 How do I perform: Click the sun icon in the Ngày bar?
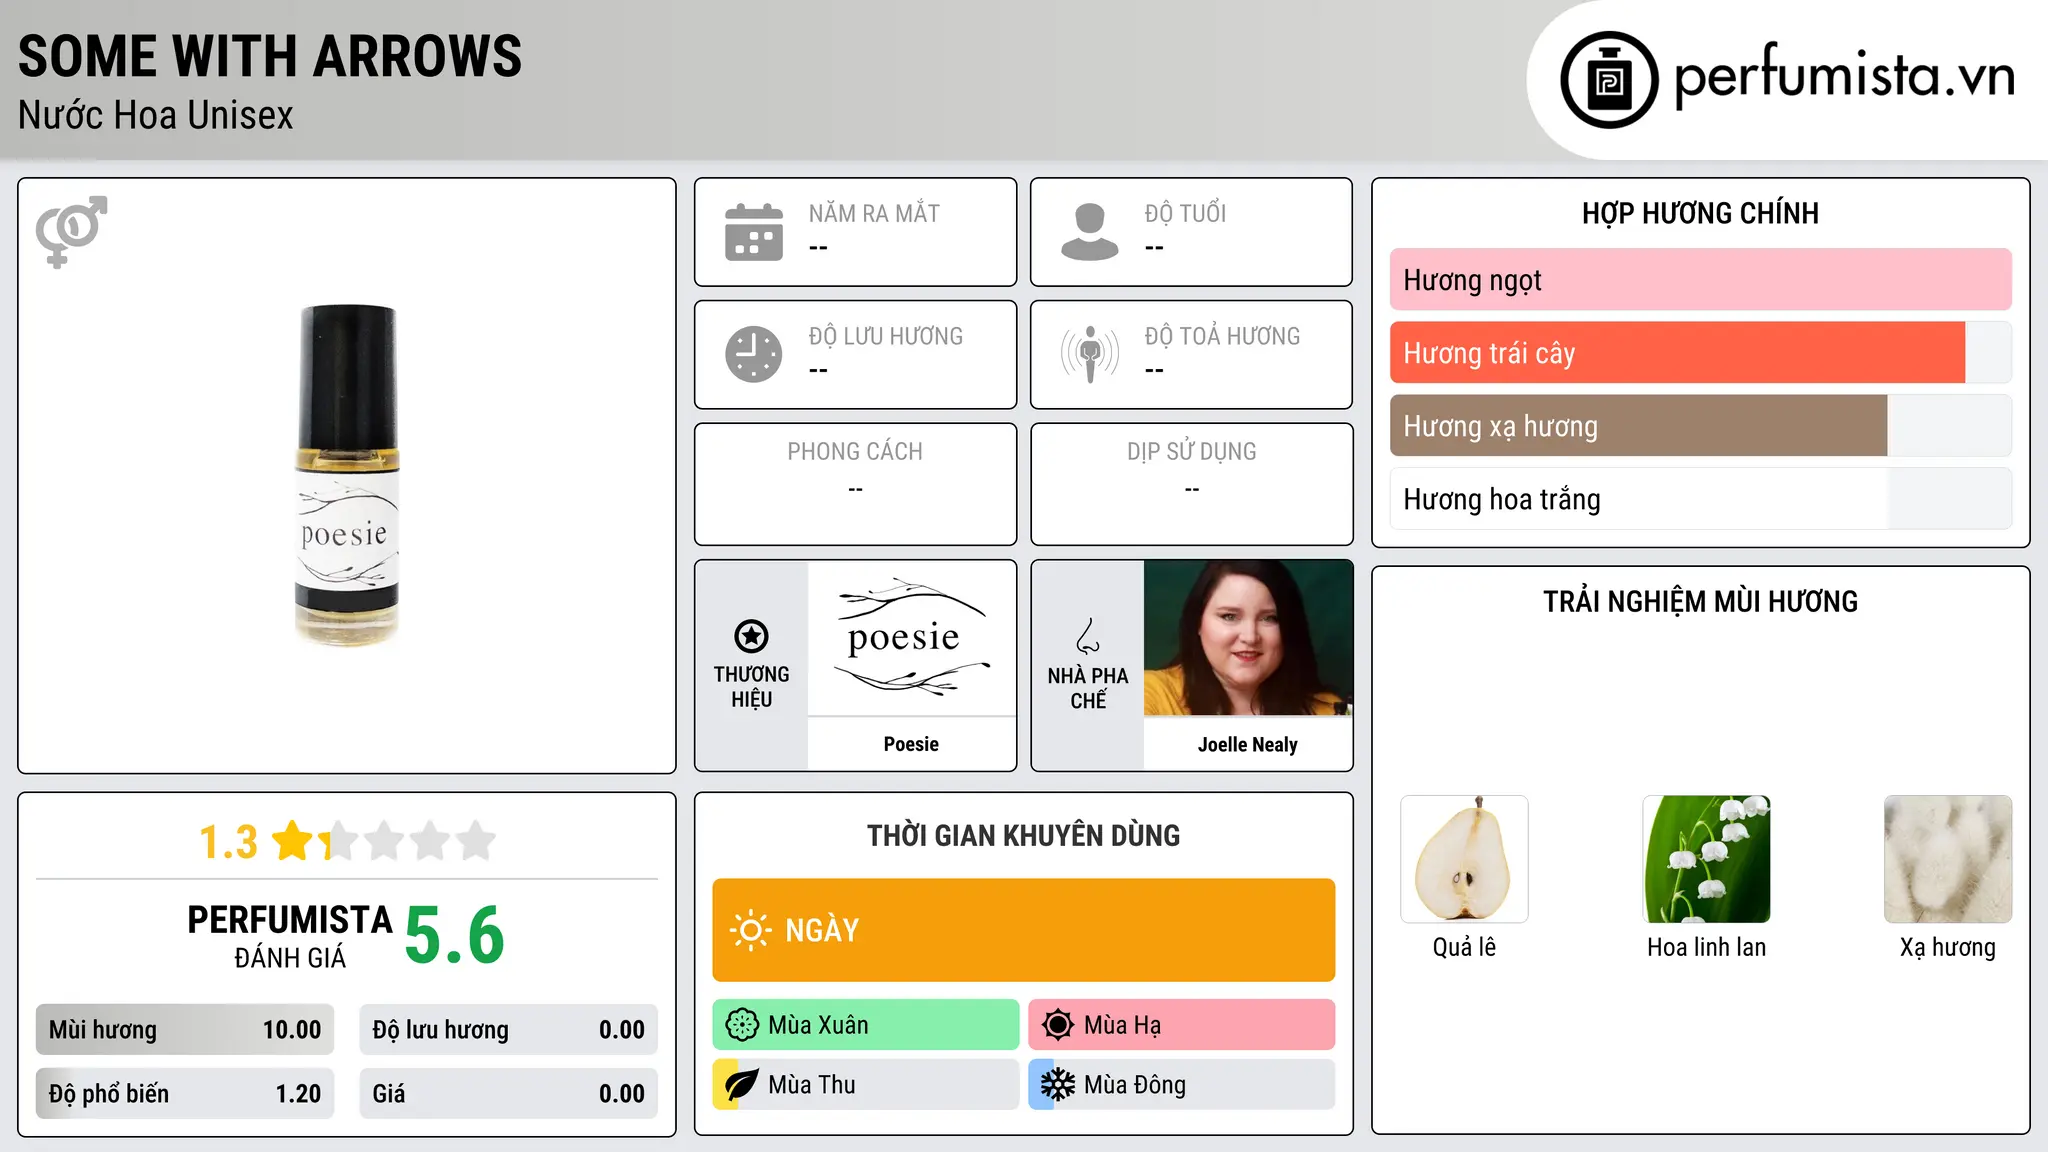click(x=751, y=930)
